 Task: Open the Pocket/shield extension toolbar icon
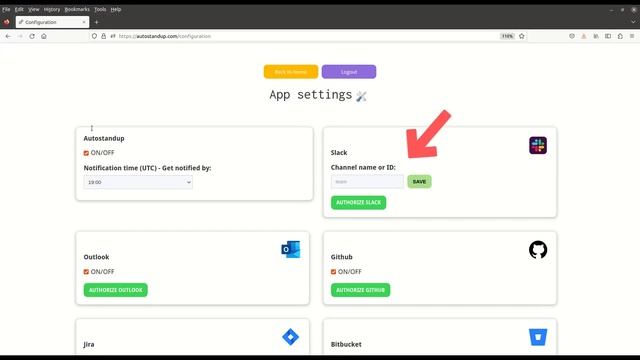[572, 36]
